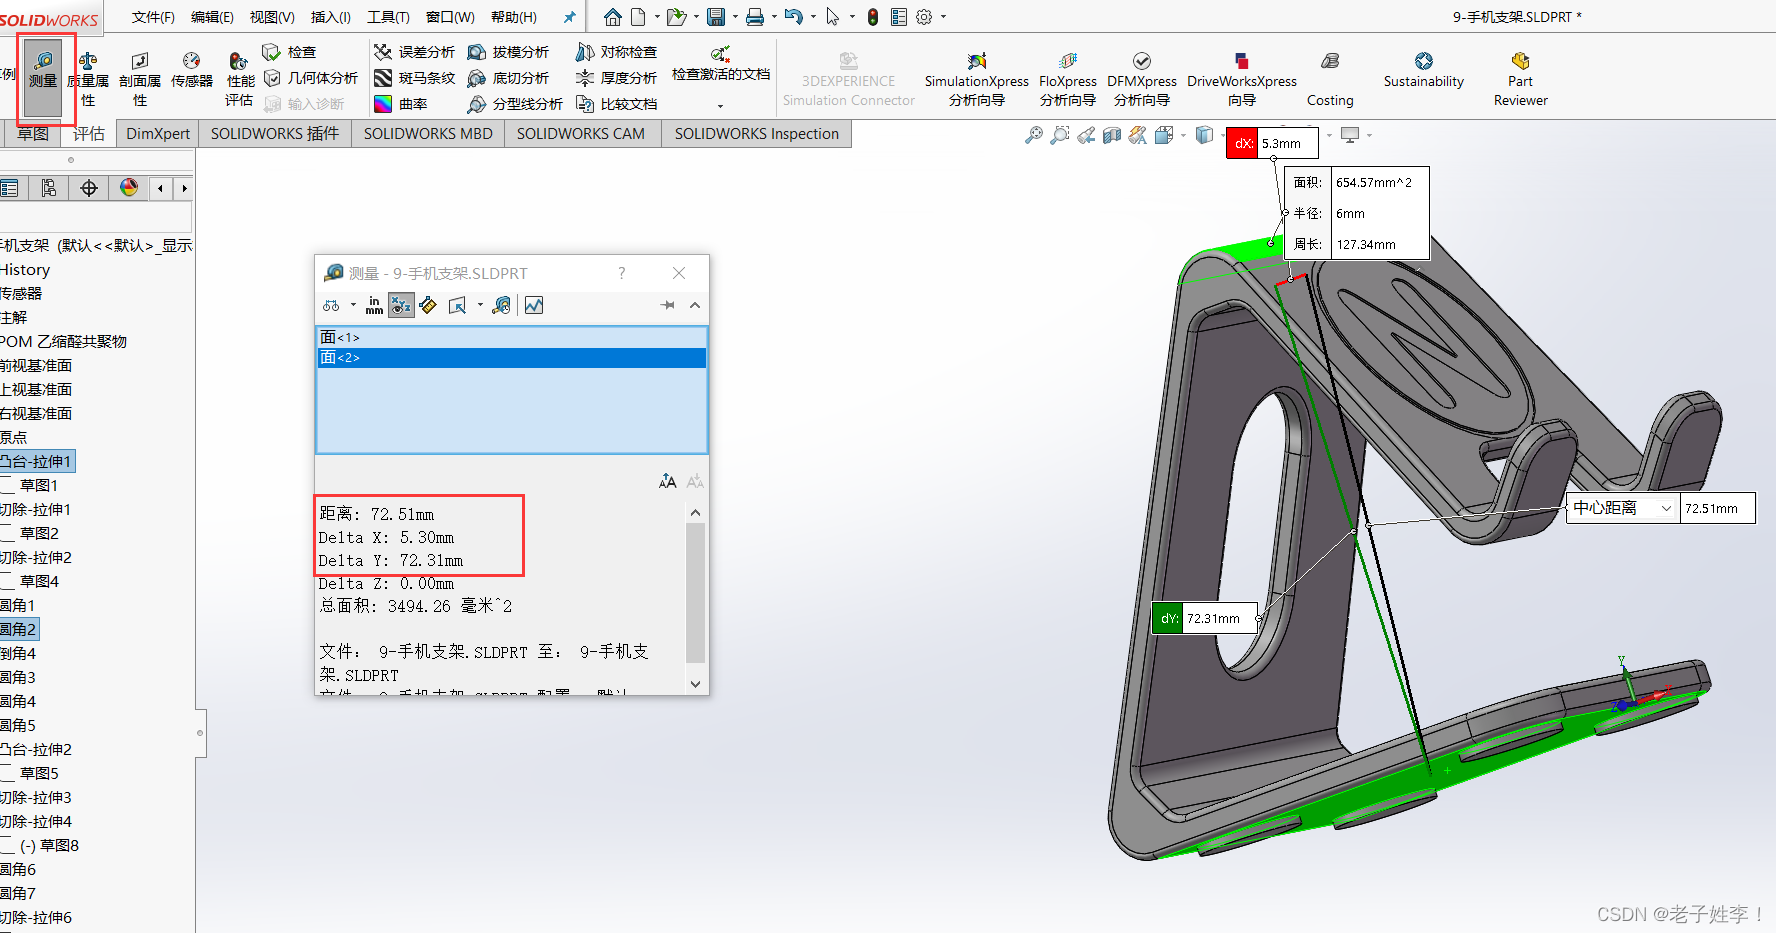Open the appearance color wheel tab in manager
The image size is (1776, 933).
[x=129, y=188]
